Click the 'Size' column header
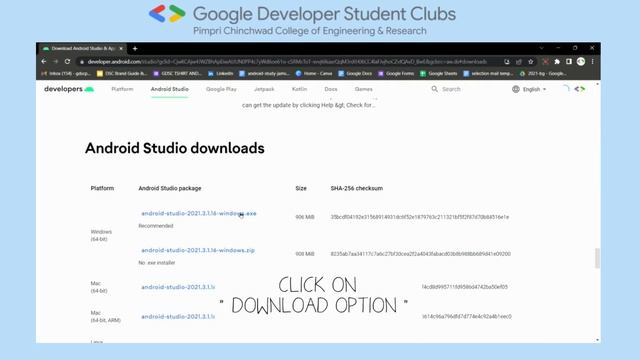The image size is (640, 360). (301, 188)
